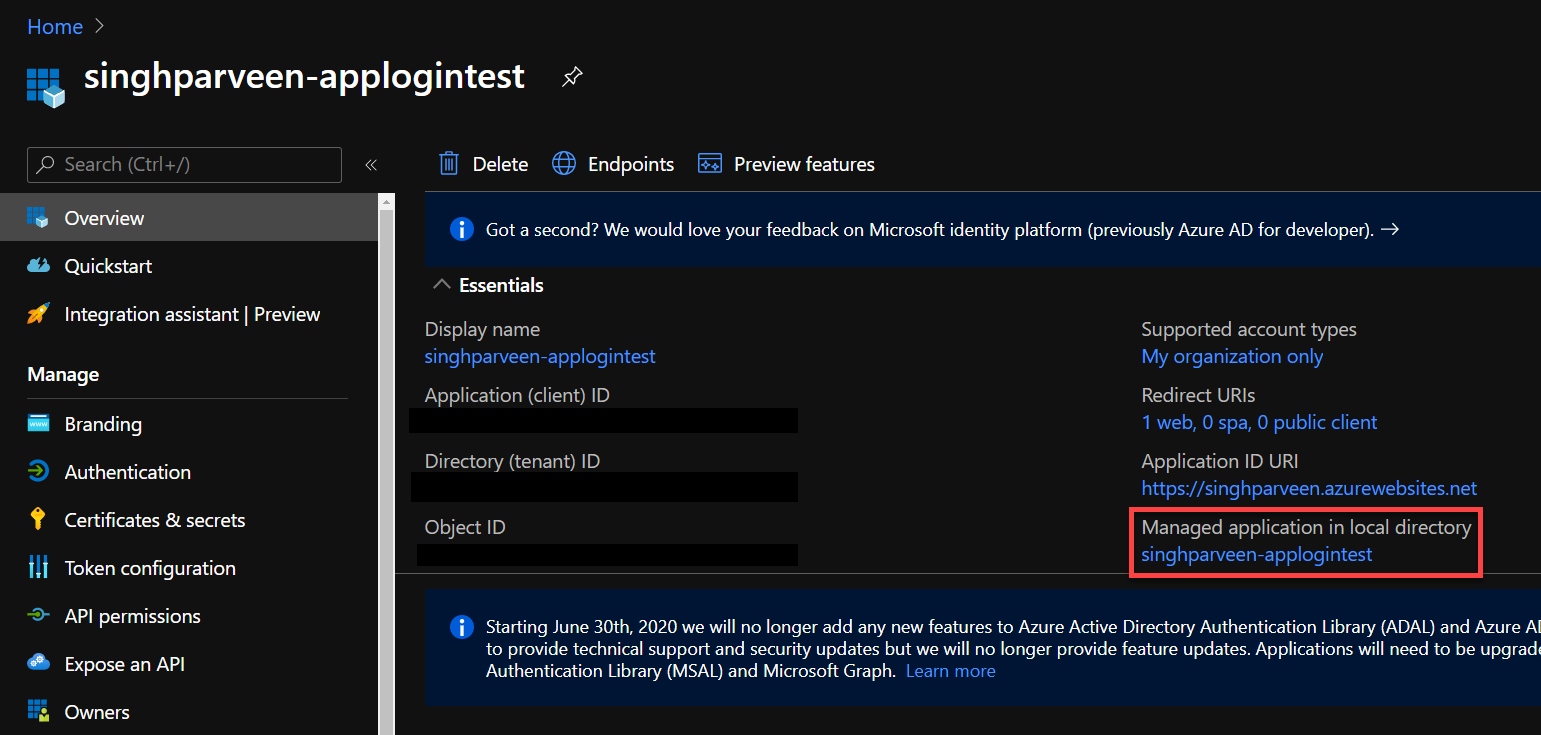The width and height of the screenshot is (1541, 735).
Task: Click the API permissions icon
Action: [x=38, y=616]
